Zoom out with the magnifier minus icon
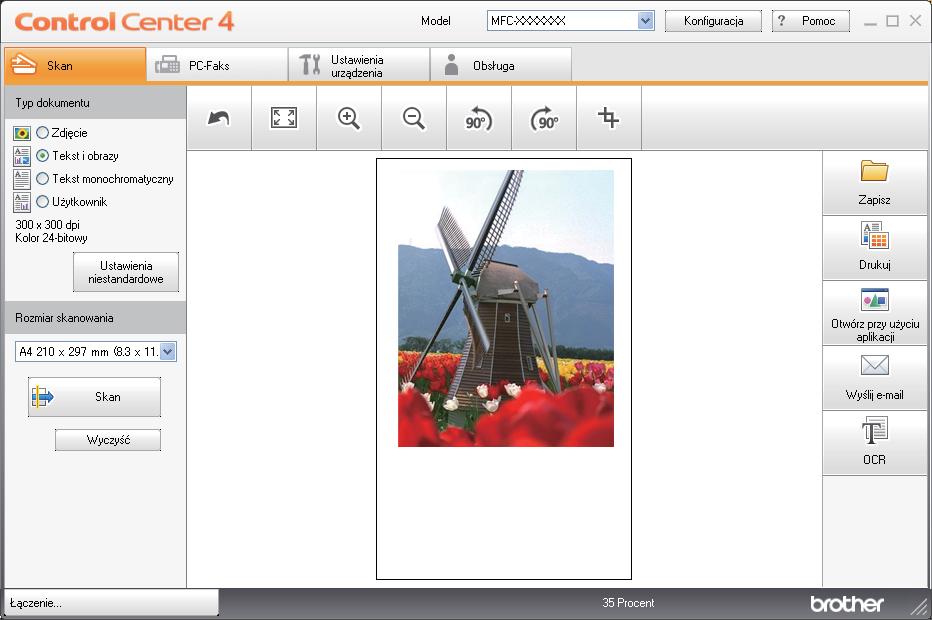Screen dimensions: 932x620 (x=414, y=118)
